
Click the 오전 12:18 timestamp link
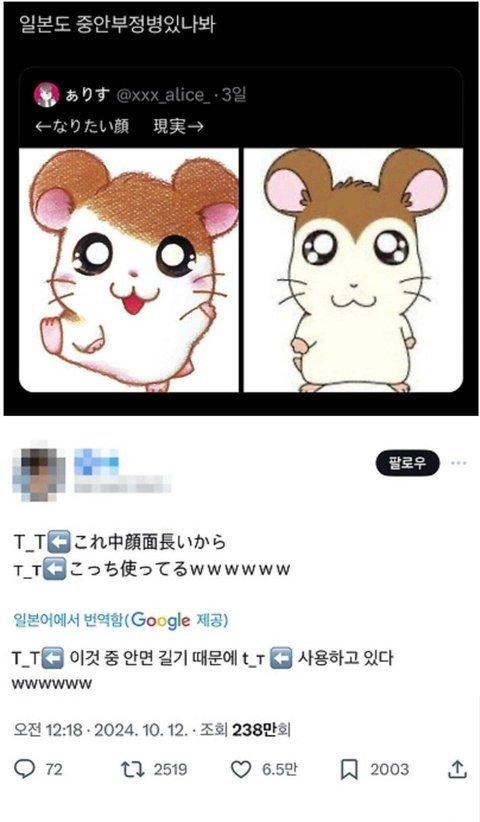(48, 730)
